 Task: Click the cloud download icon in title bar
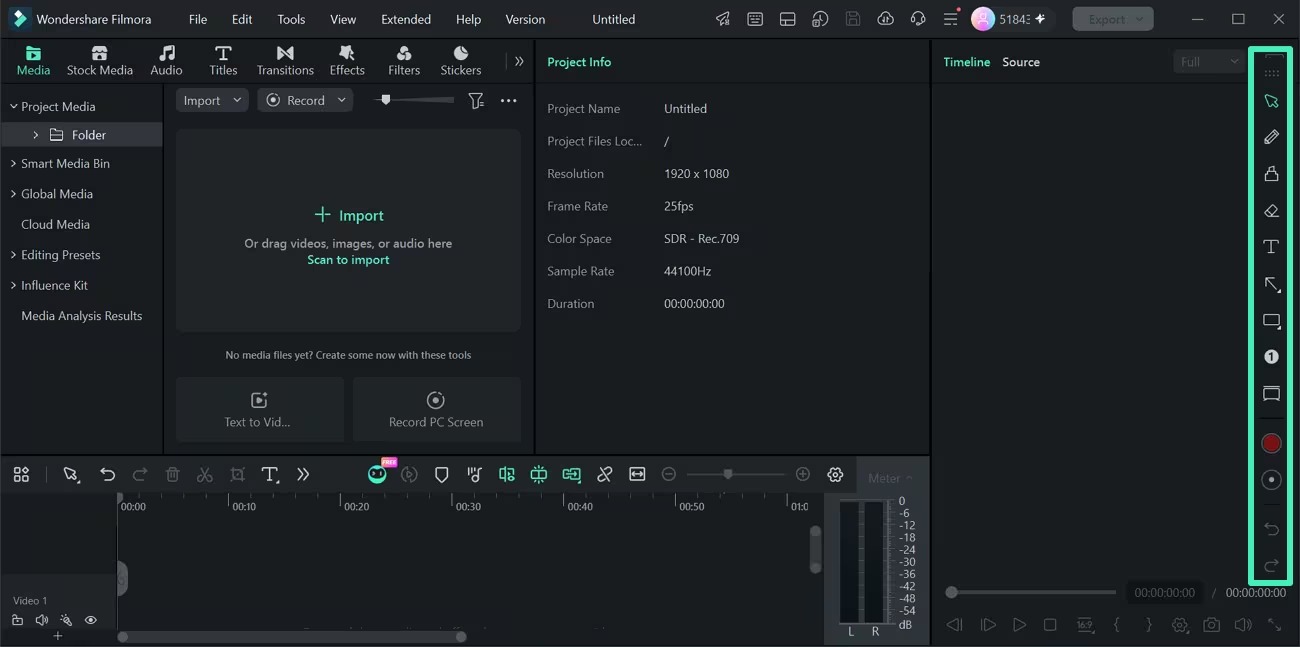click(x=885, y=19)
